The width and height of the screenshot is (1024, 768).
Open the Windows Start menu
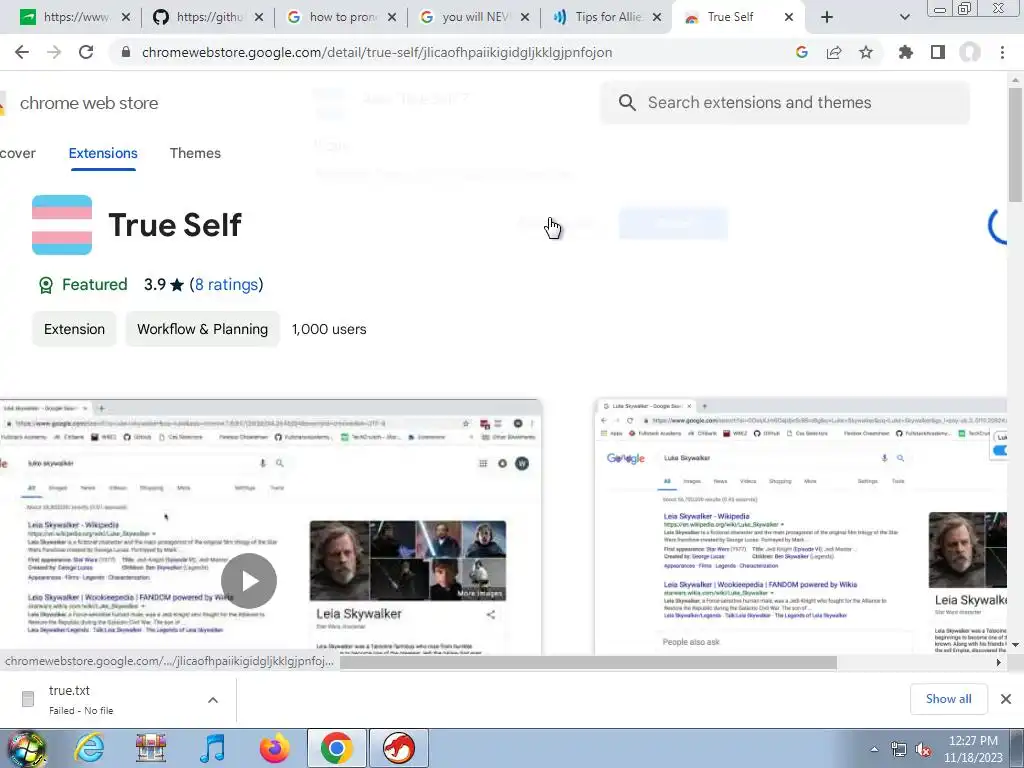point(26,748)
